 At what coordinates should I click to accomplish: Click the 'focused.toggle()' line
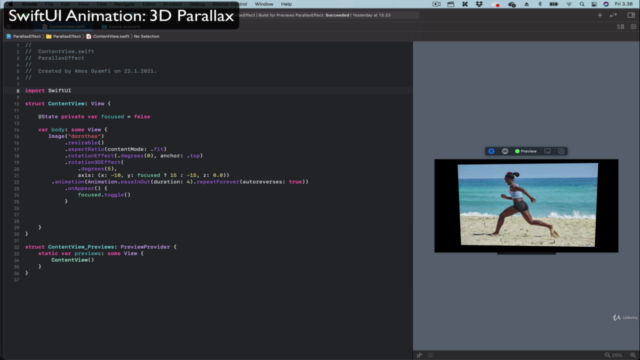tap(104, 195)
